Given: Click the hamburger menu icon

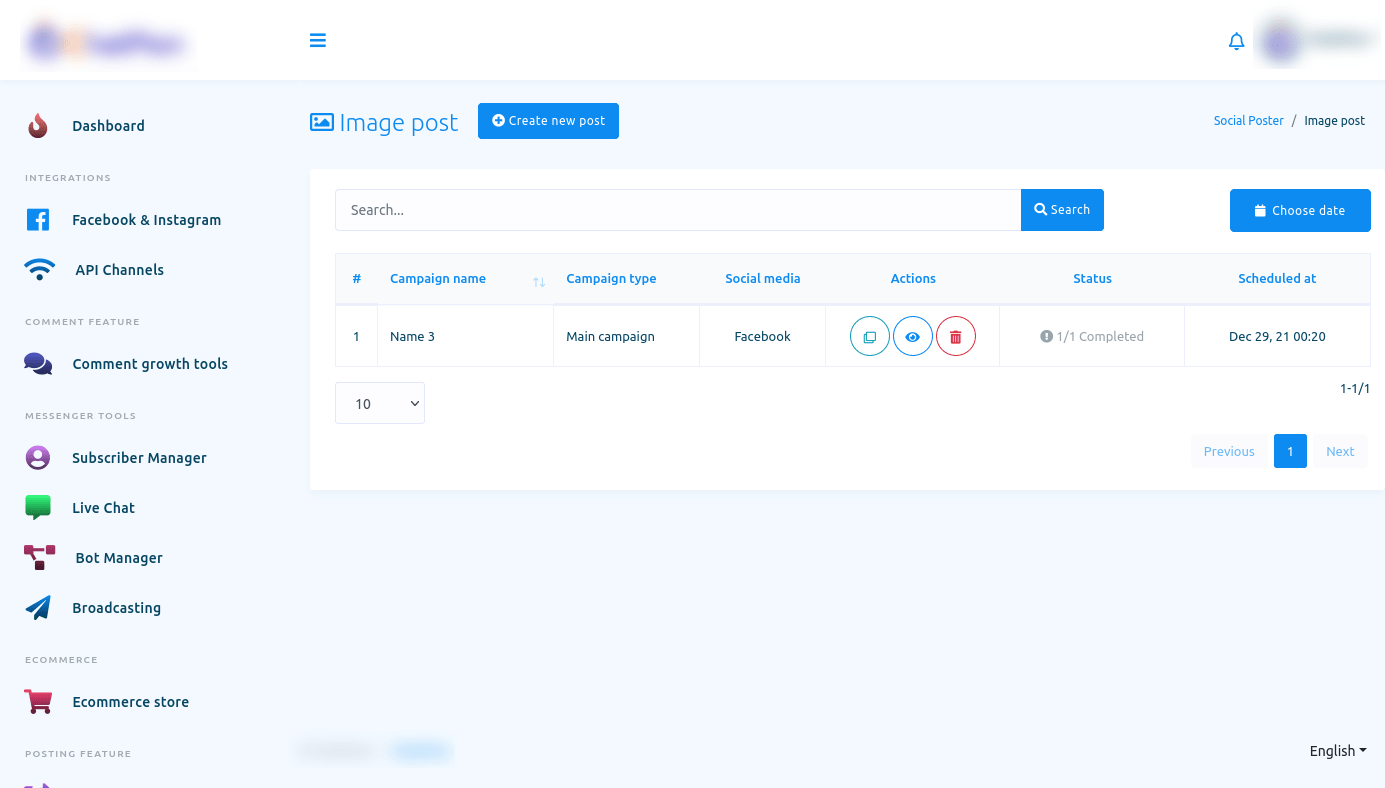Looking at the screenshot, I should coord(318,41).
